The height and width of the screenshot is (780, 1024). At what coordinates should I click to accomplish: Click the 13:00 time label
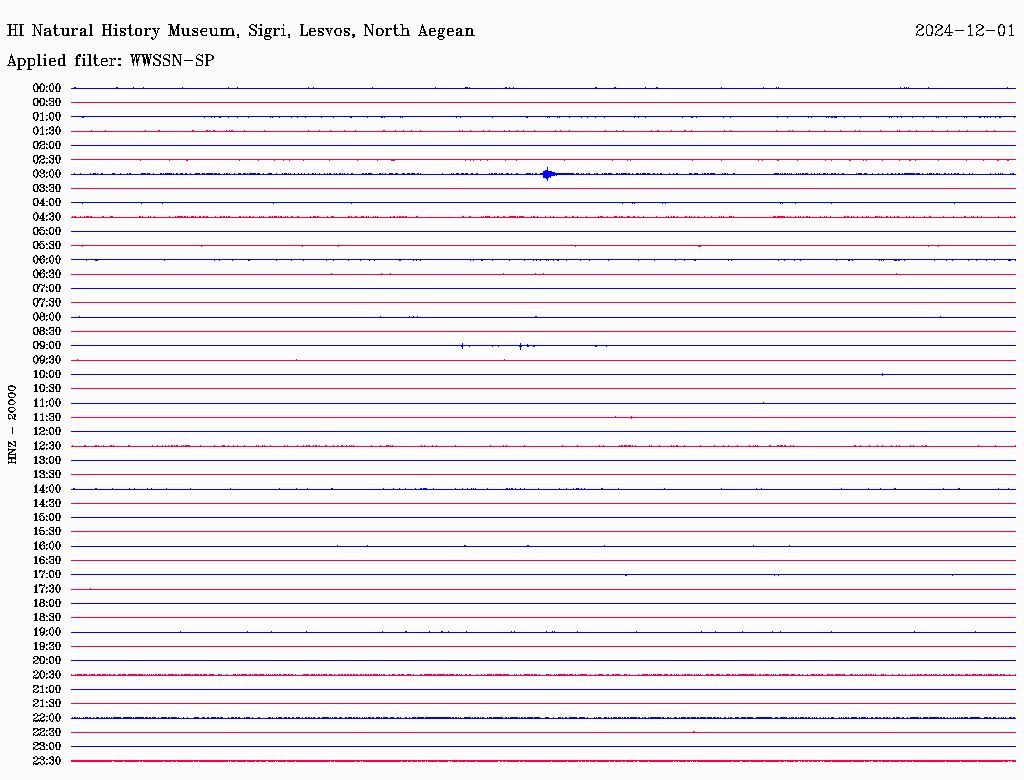tap(47, 460)
